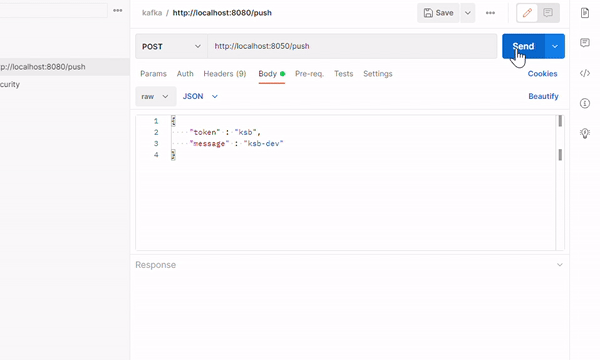Switch to Auth tab
This screenshot has height=360, width=600.
pos(185,74)
